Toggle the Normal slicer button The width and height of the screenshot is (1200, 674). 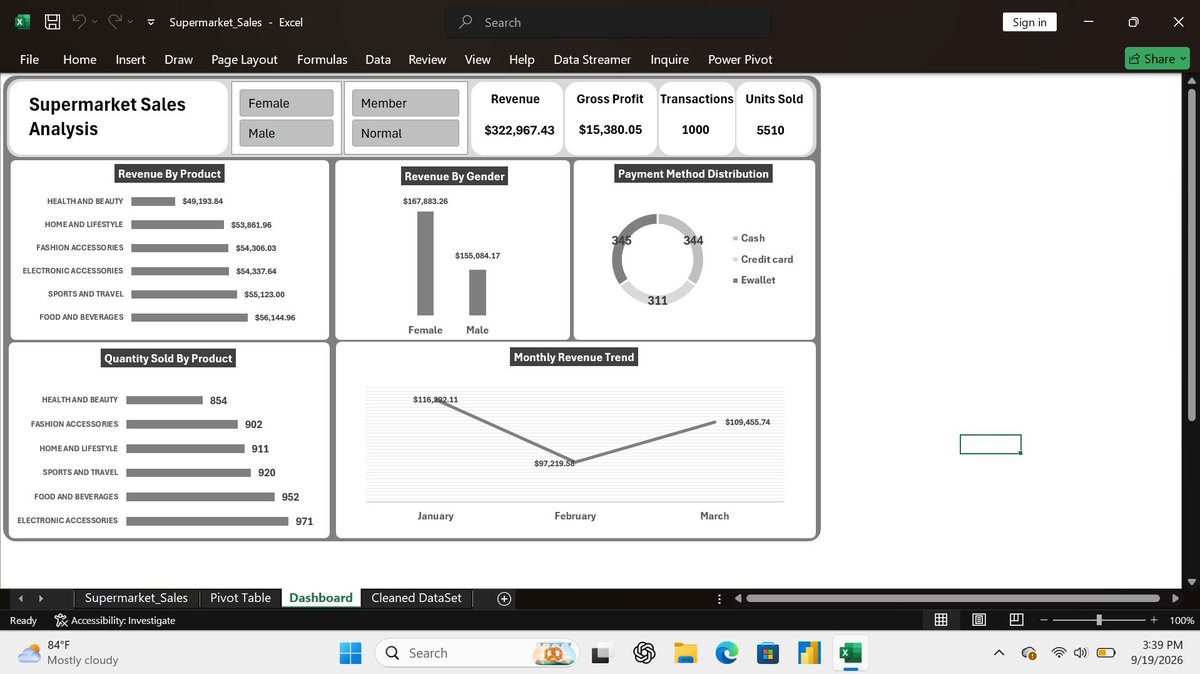click(x=405, y=133)
